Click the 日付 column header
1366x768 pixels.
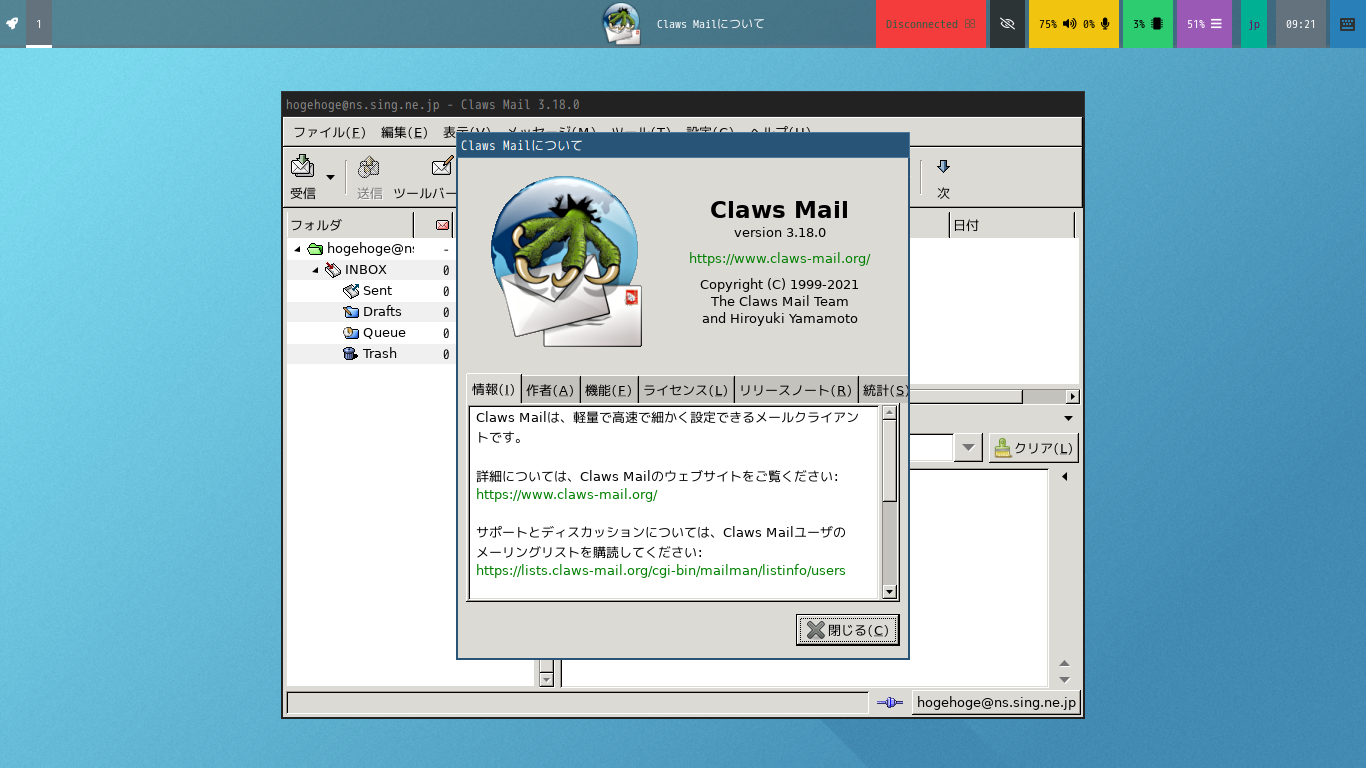click(x=1011, y=225)
